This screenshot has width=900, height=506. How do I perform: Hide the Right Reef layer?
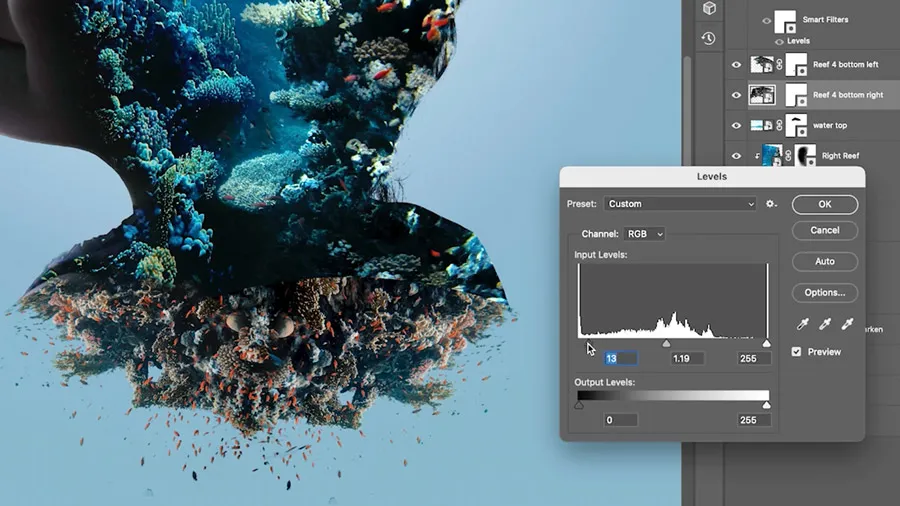tap(736, 155)
